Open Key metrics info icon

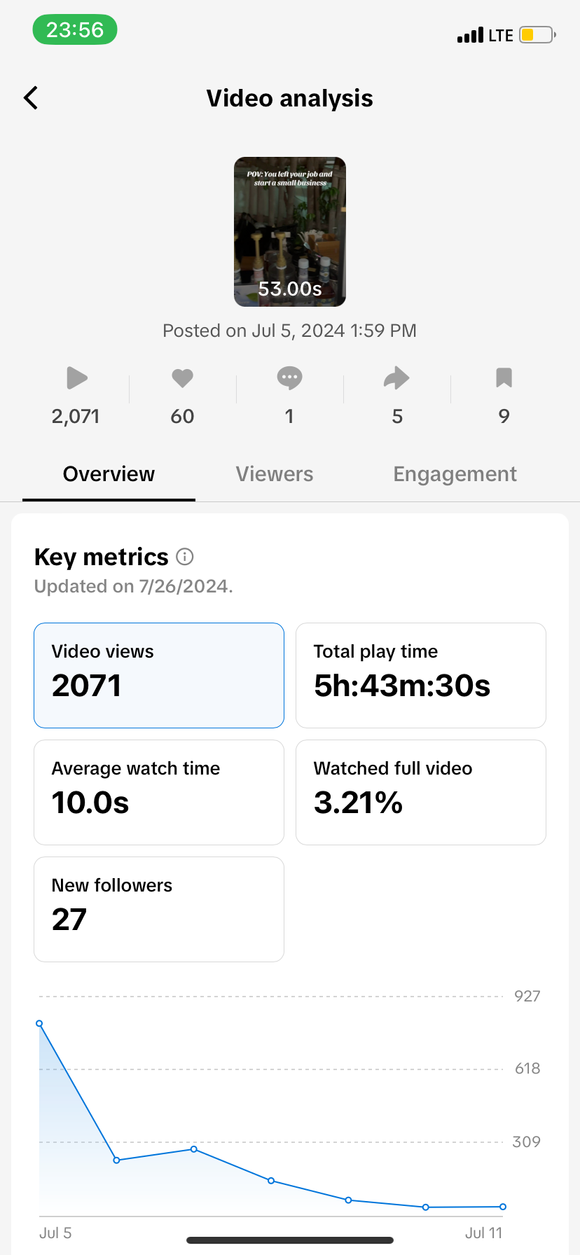point(185,557)
